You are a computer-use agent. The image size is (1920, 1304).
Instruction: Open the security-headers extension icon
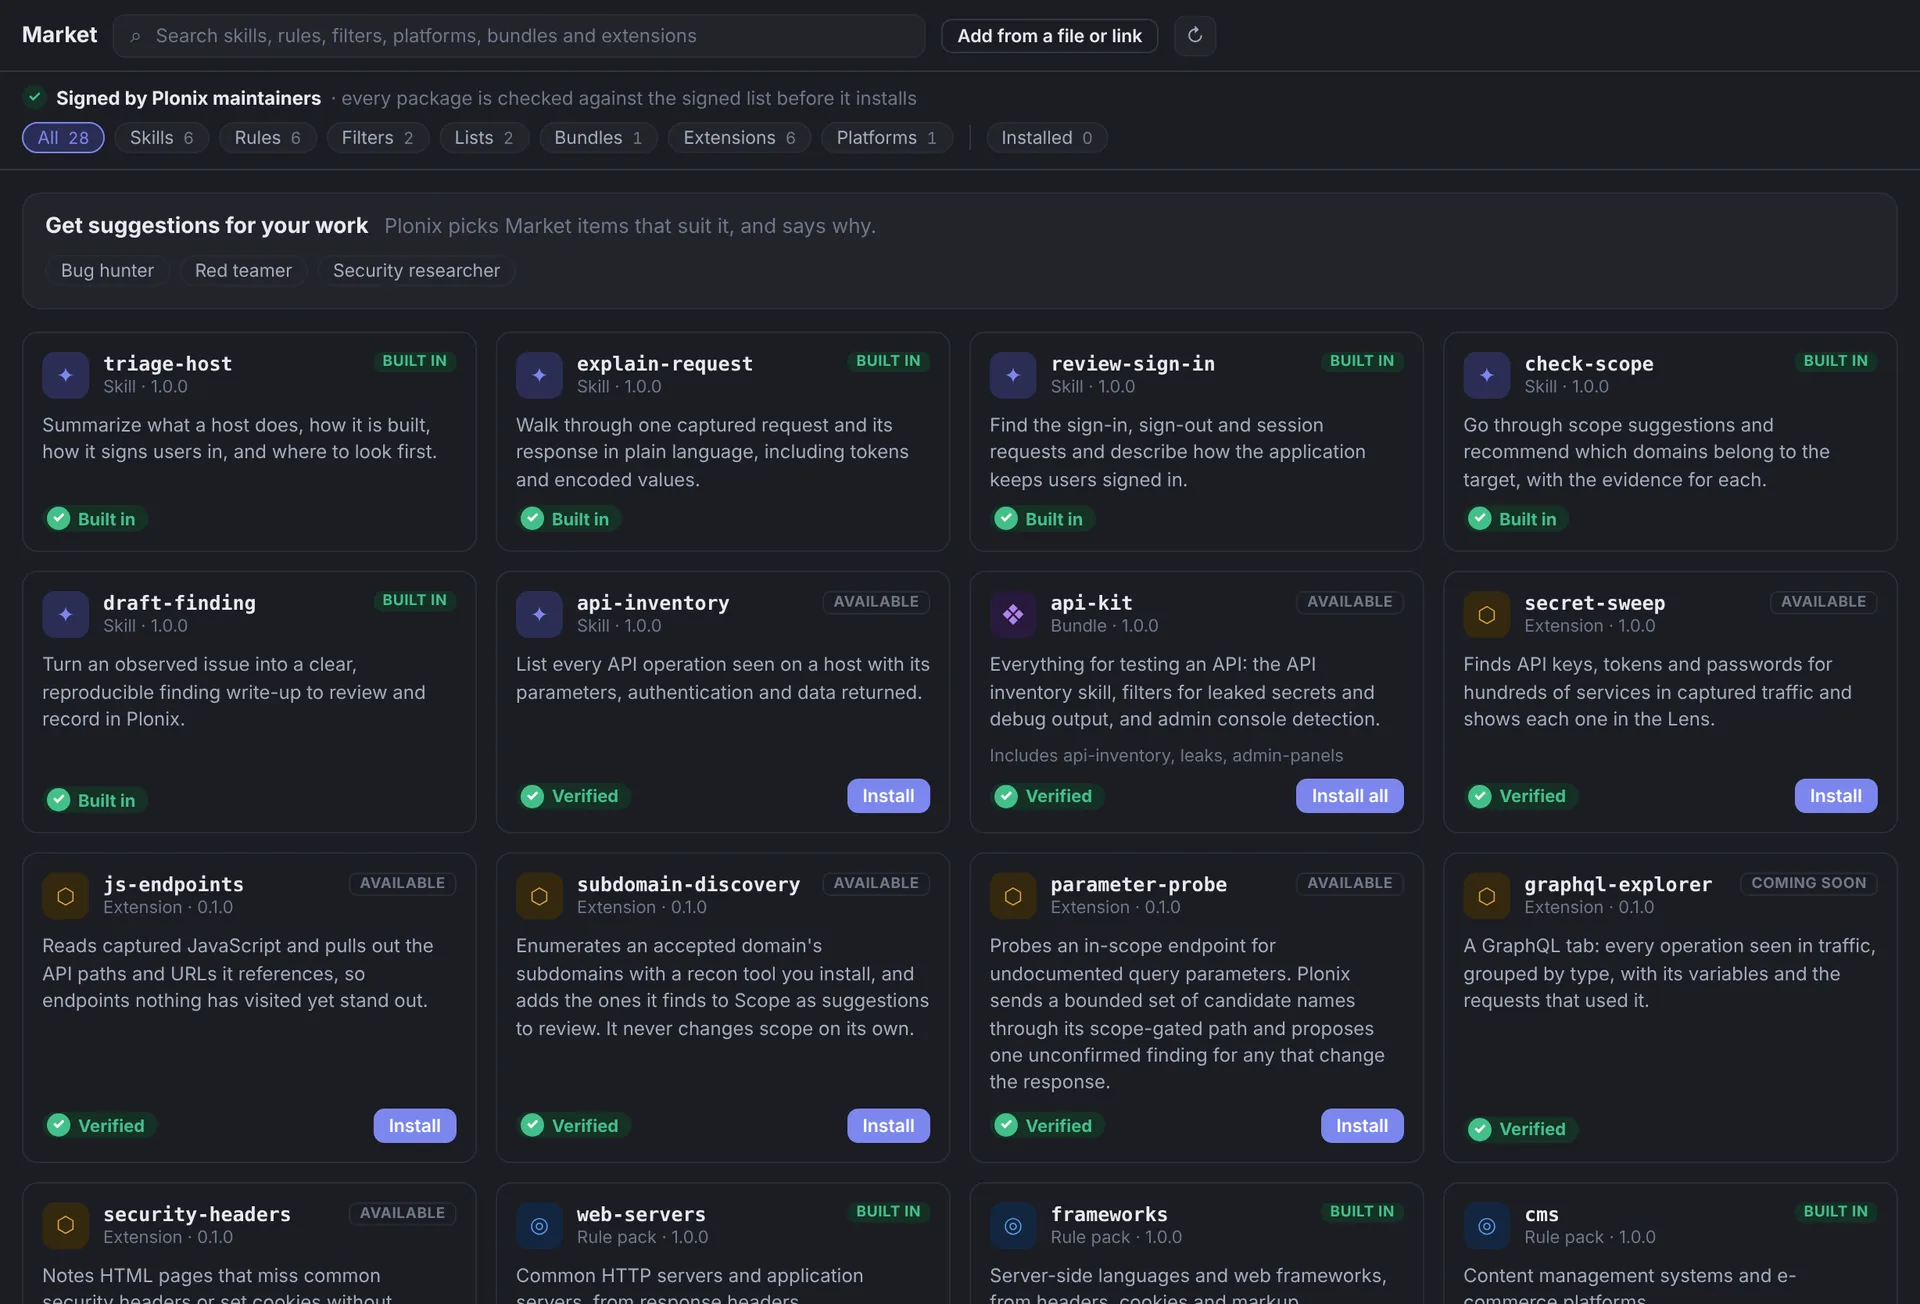point(65,1226)
